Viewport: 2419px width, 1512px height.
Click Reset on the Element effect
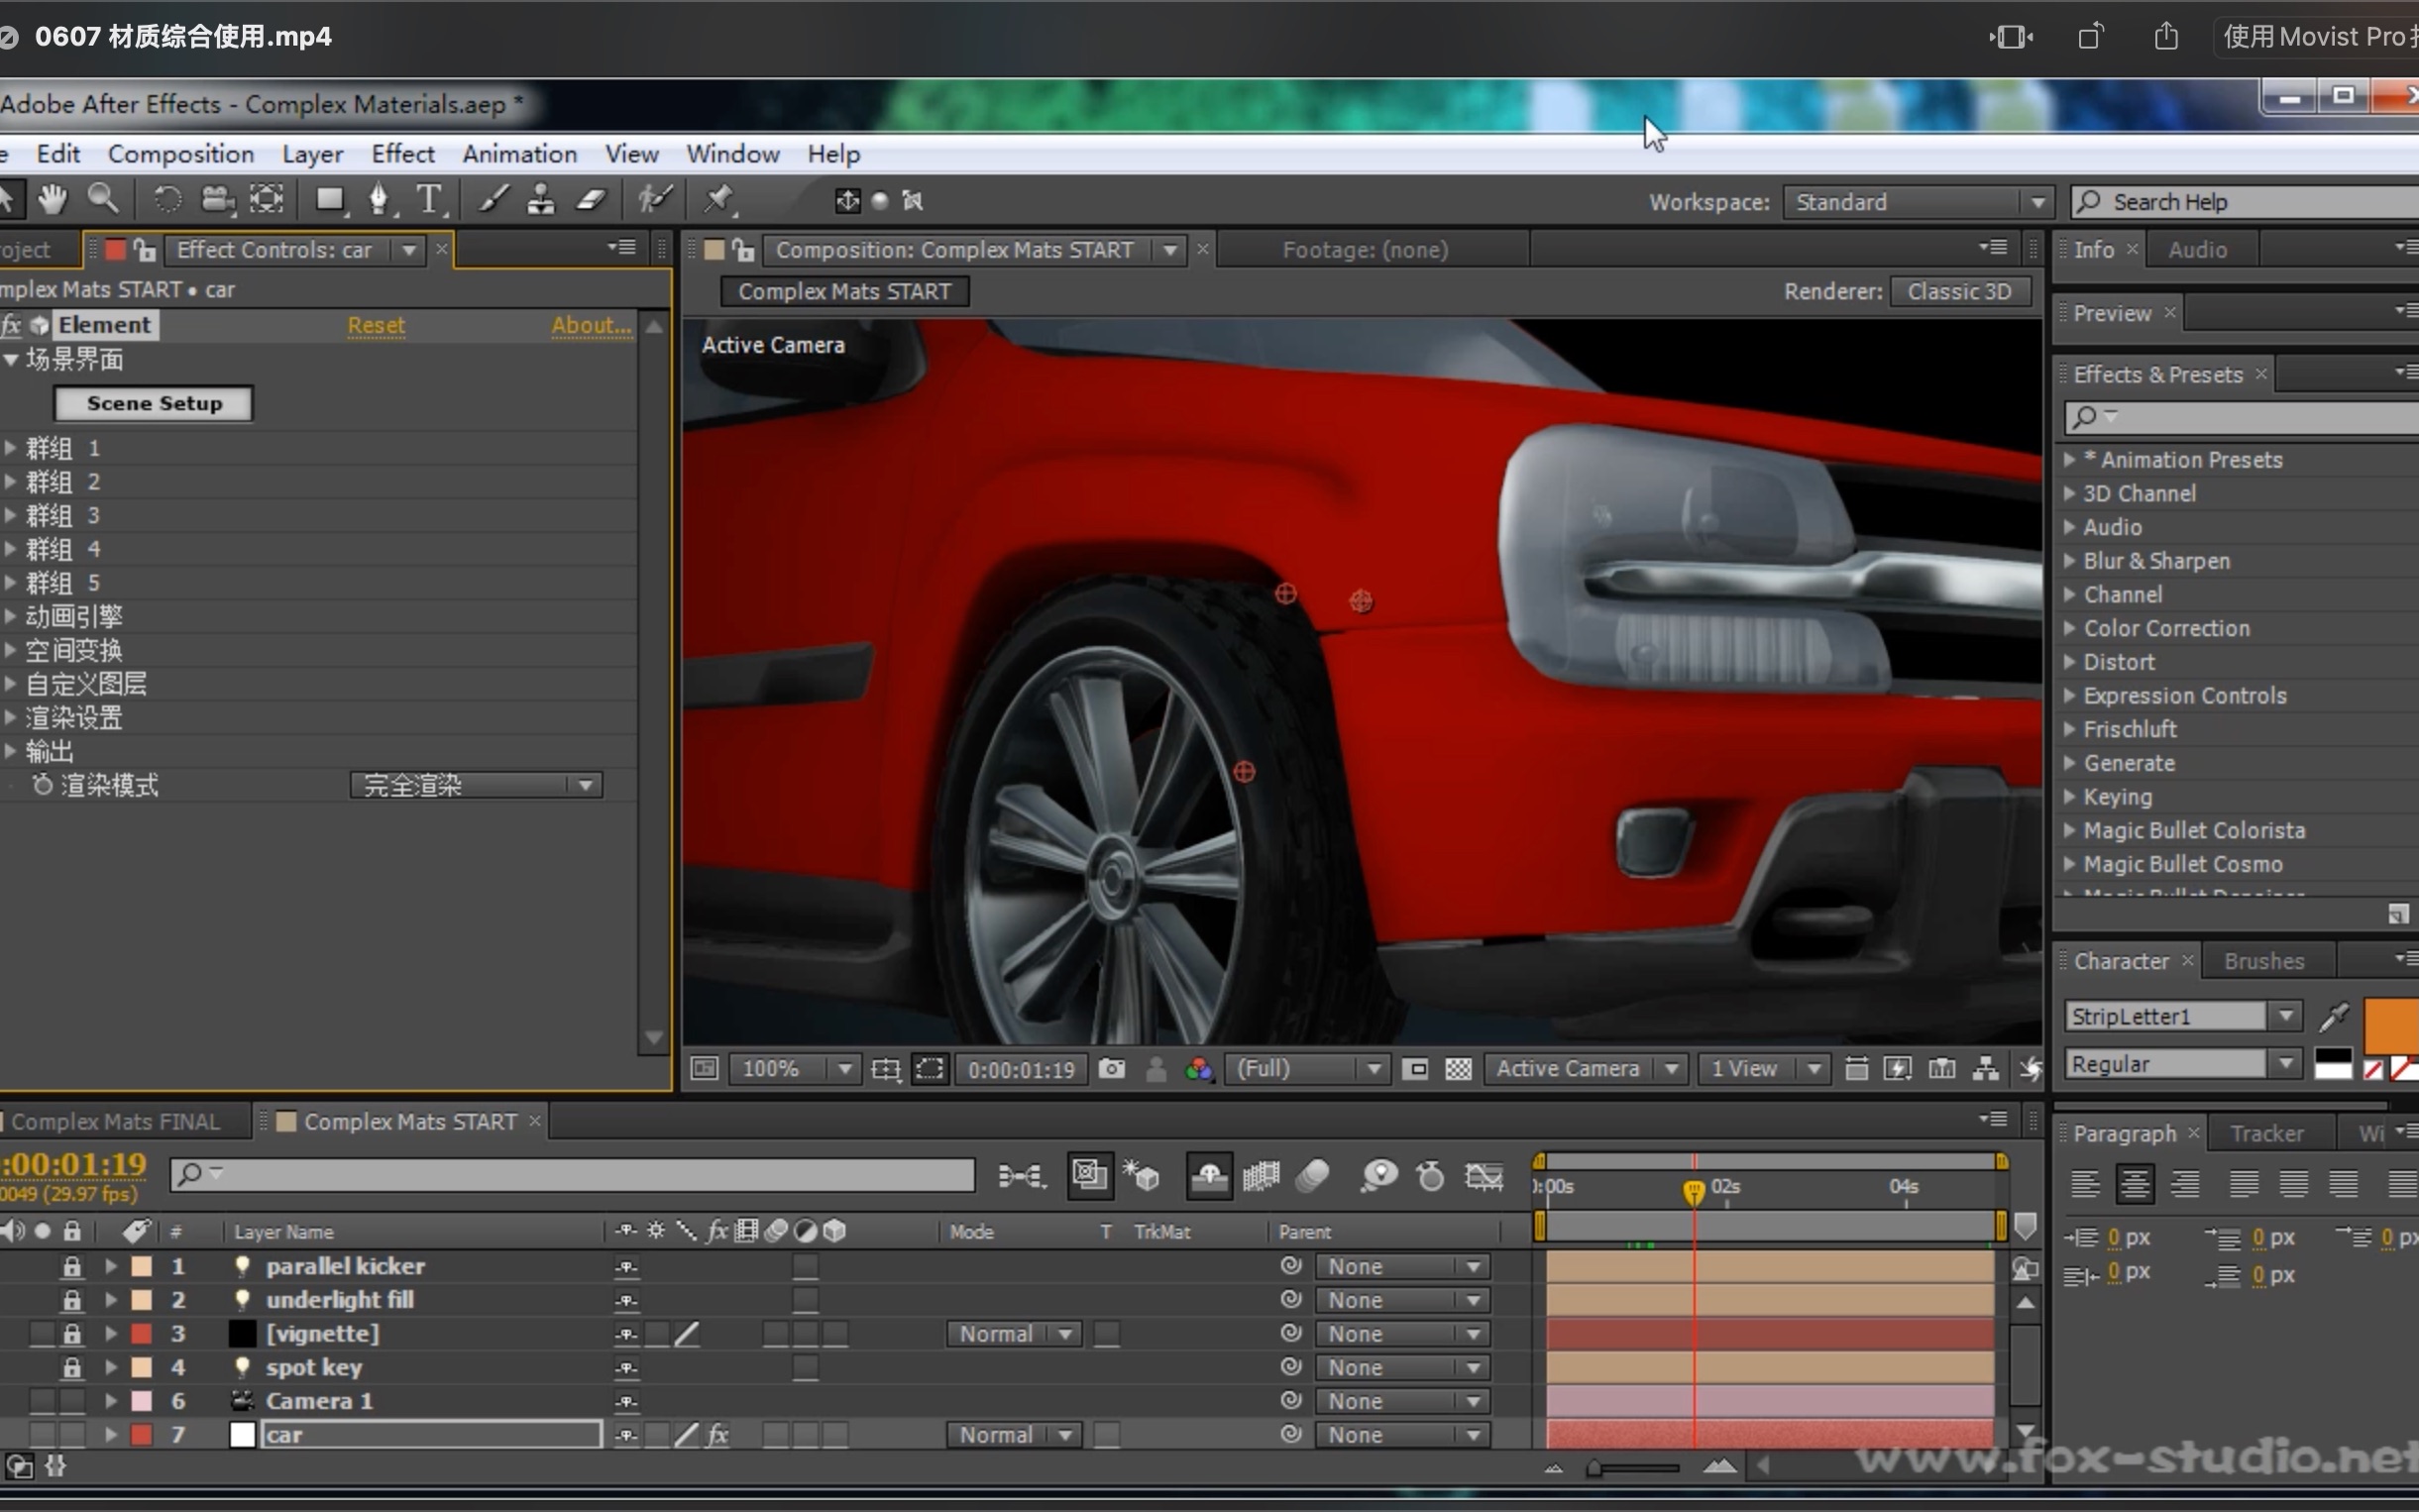(x=377, y=325)
